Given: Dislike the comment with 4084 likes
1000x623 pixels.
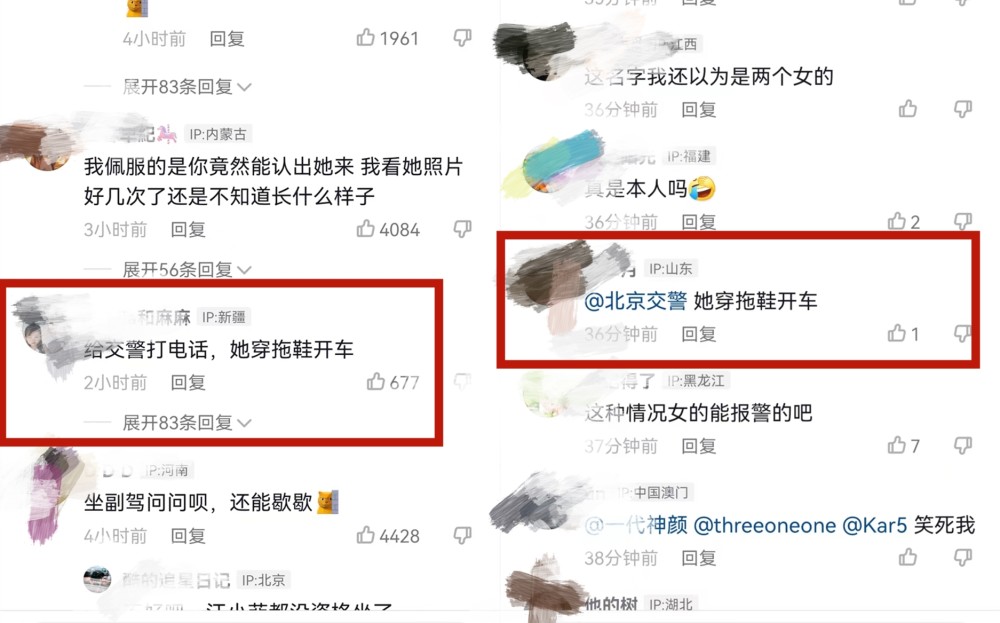Looking at the screenshot, I should tap(462, 228).
